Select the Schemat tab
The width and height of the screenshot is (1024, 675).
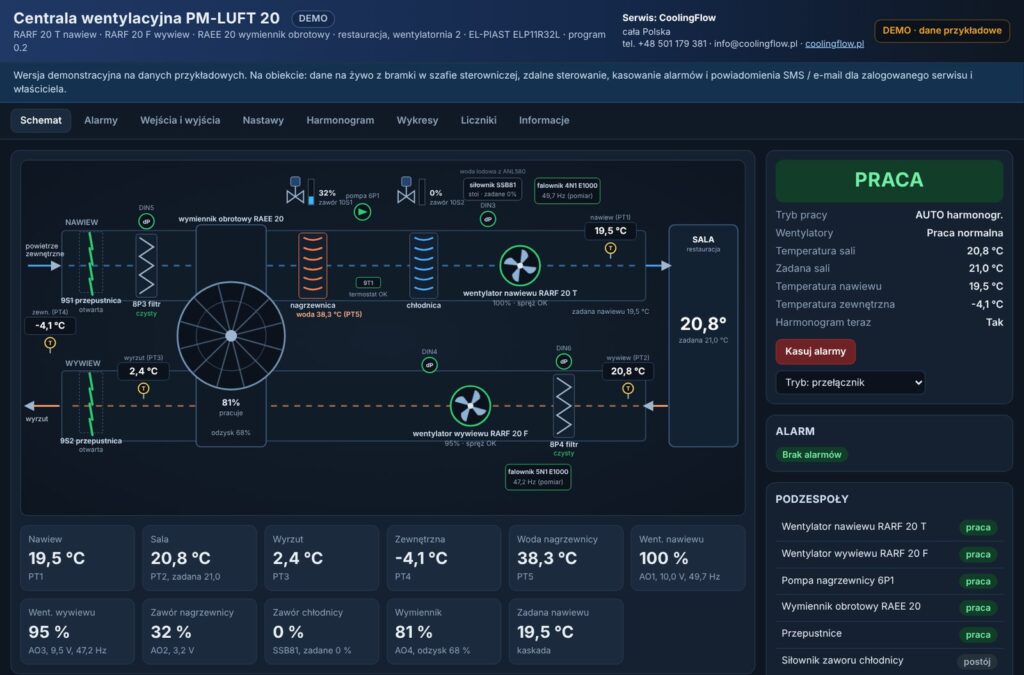pyautogui.click(x=40, y=120)
